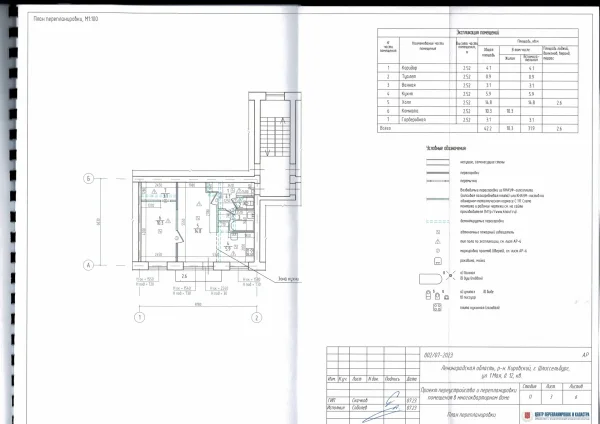Click height 2.52 in the Кухня row
The height and width of the screenshot is (424, 600).
click(x=466, y=94)
